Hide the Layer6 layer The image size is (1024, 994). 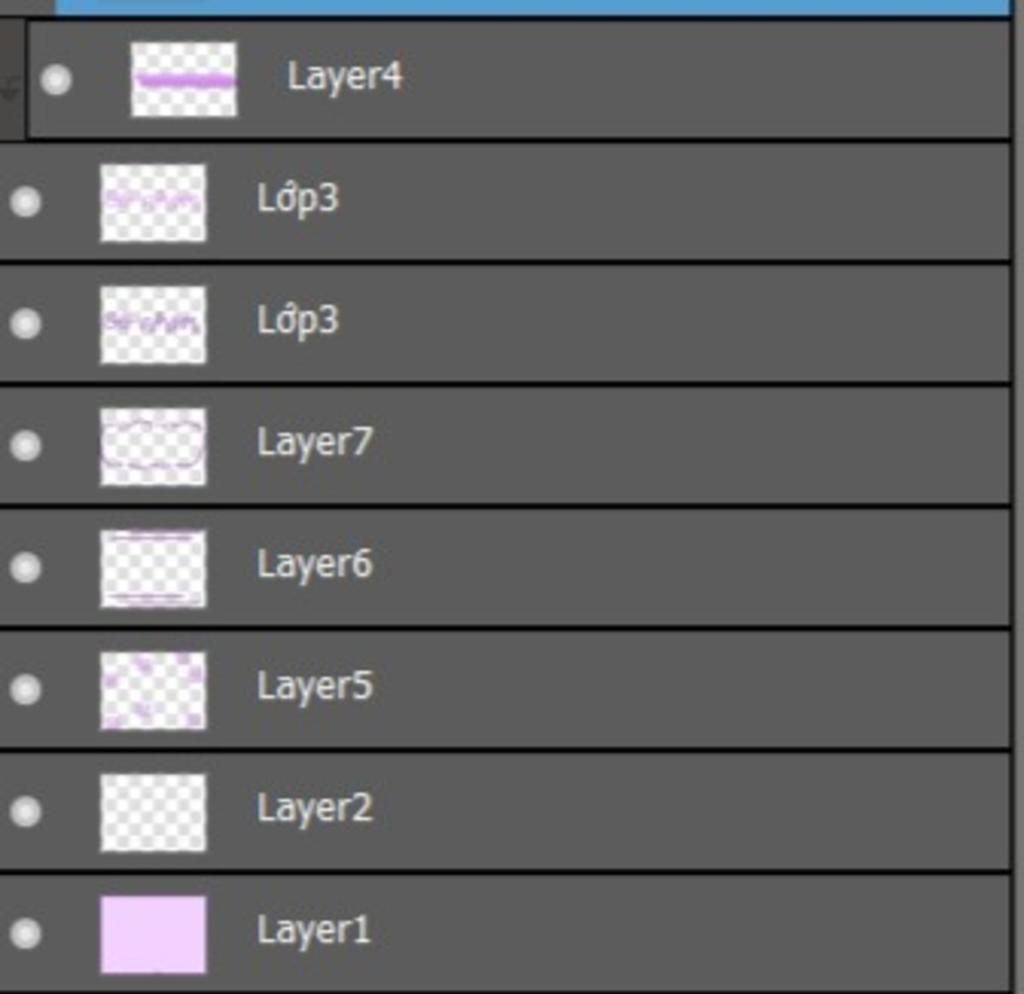pos(25,567)
